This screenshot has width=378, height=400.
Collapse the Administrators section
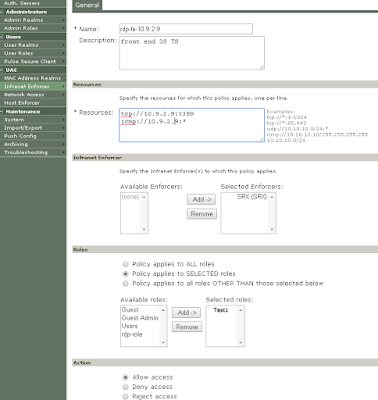pos(2,12)
